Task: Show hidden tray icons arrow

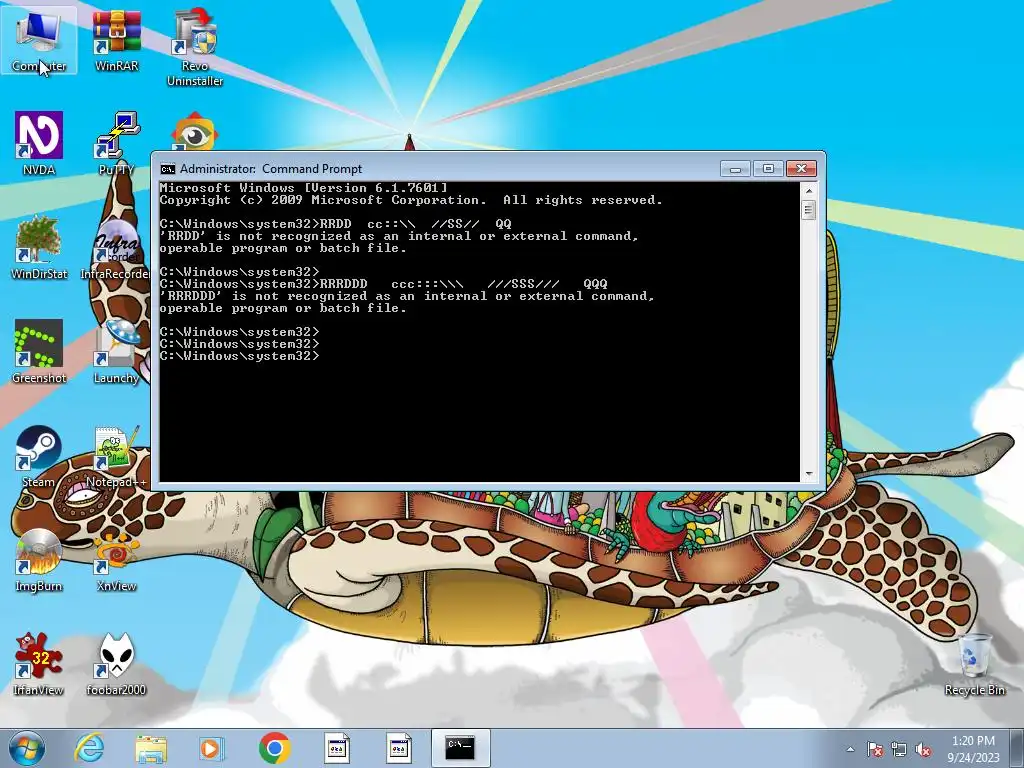Action: click(850, 749)
